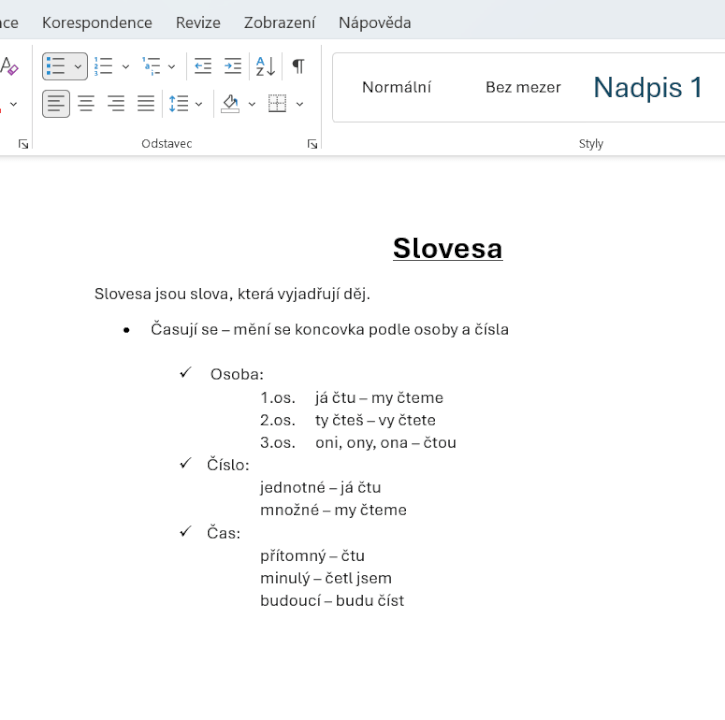Increase the paragraph indent
Image resolution: width=725 pixels, height=720 pixels.
(233, 66)
